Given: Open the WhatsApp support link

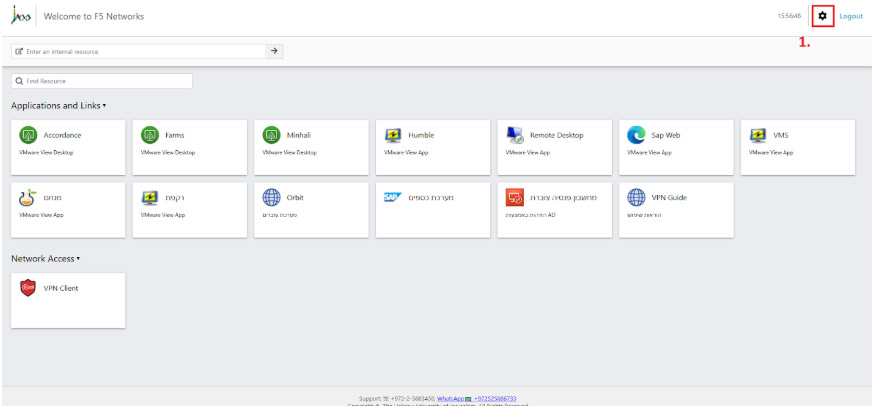Looking at the screenshot, I should click(x=454, y=398).
